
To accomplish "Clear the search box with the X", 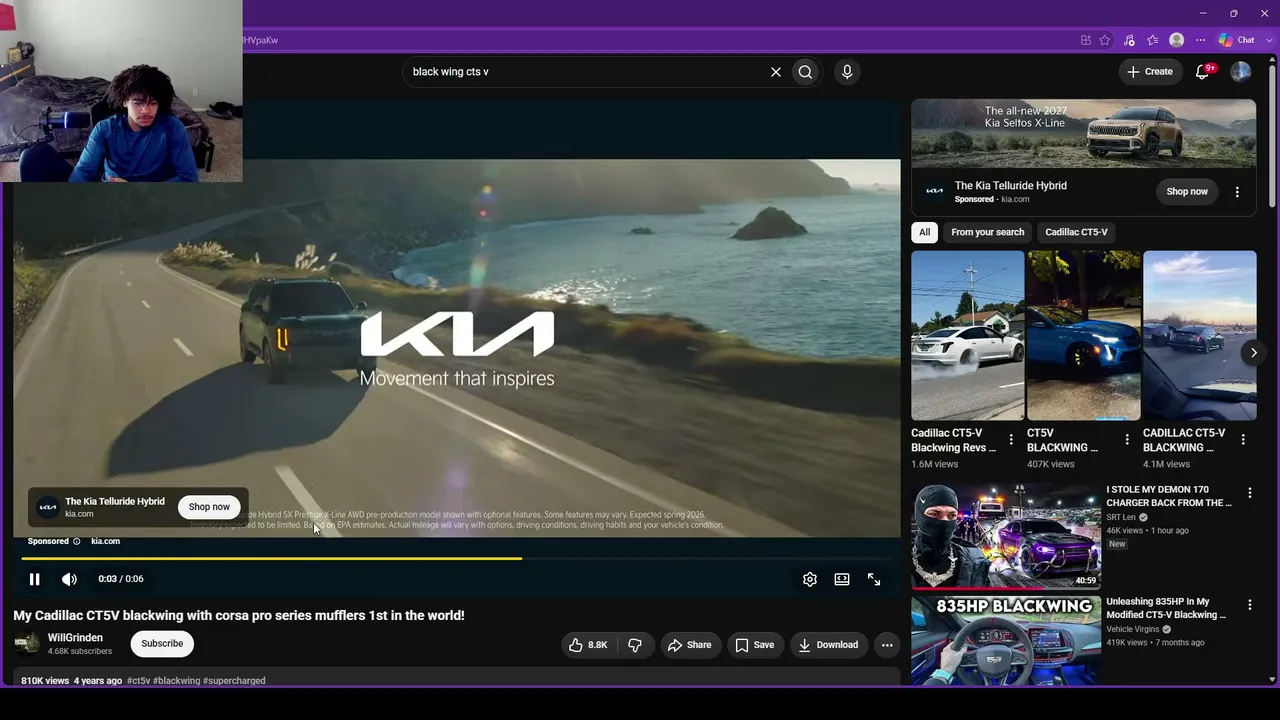I will (775, 72).
